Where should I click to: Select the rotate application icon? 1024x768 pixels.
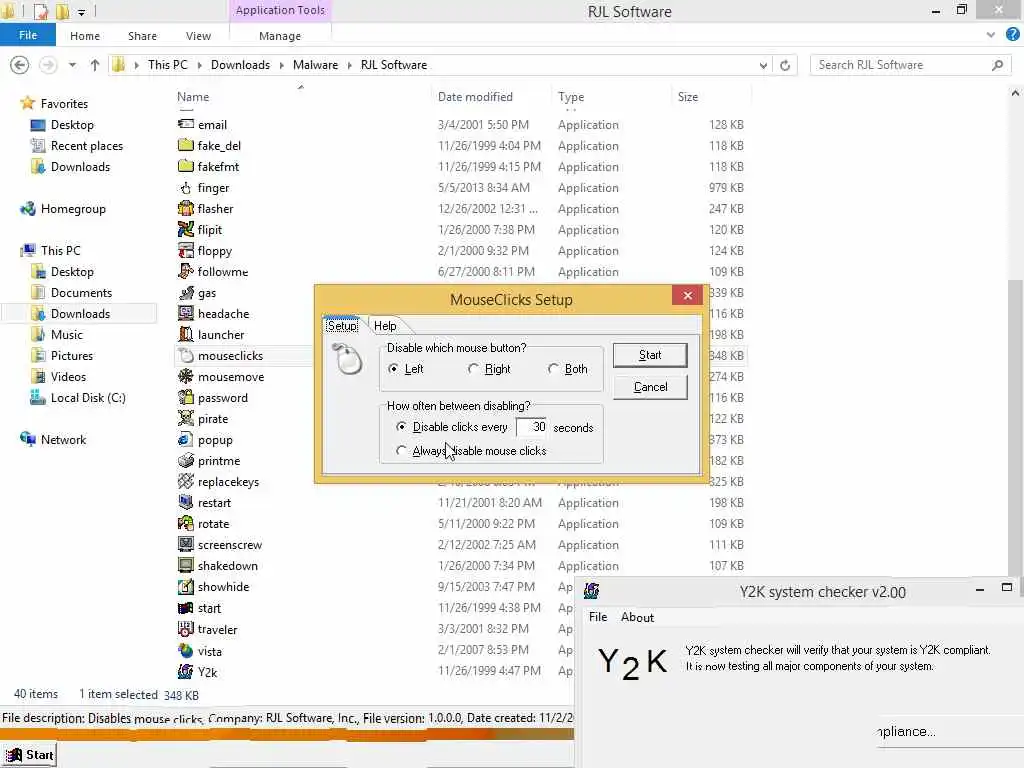(x=186, y=523)
